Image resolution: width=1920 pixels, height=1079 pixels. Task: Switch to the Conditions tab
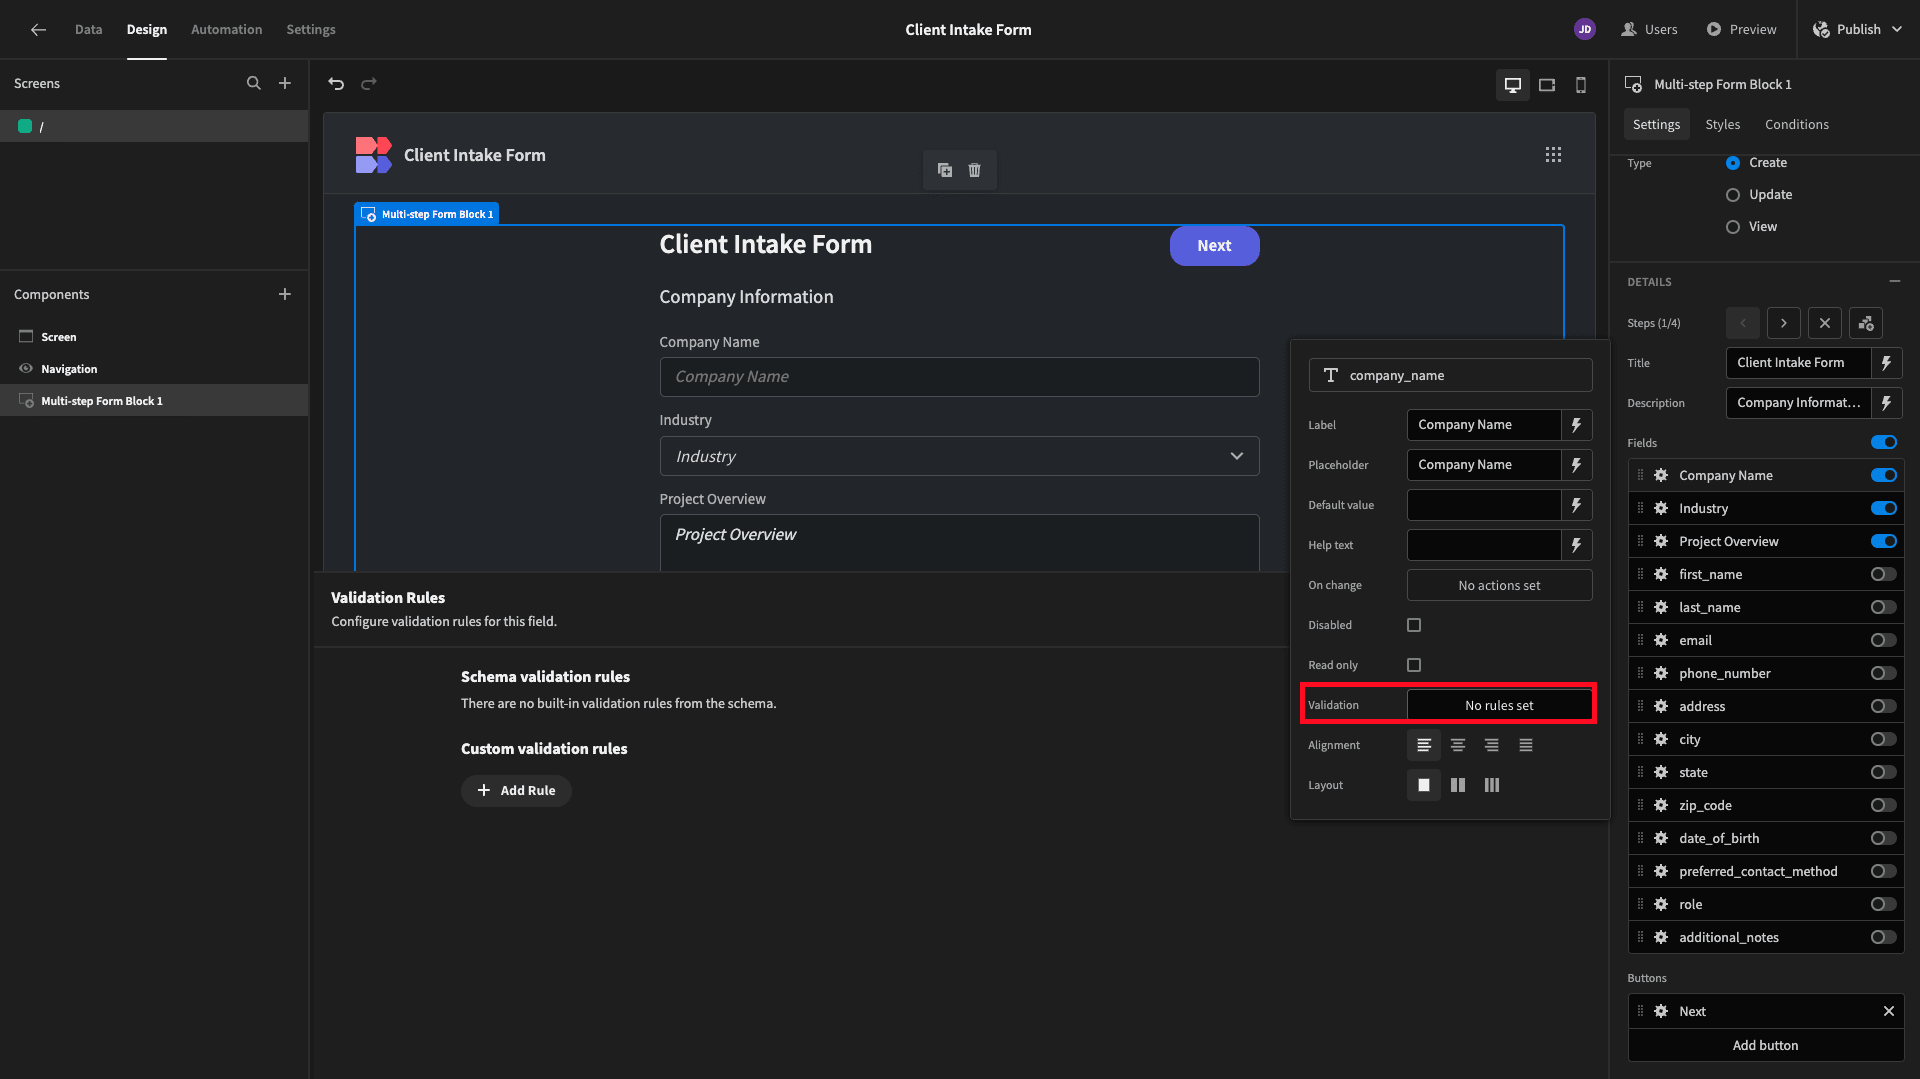pyautogui.click(x=1796, y=125)
